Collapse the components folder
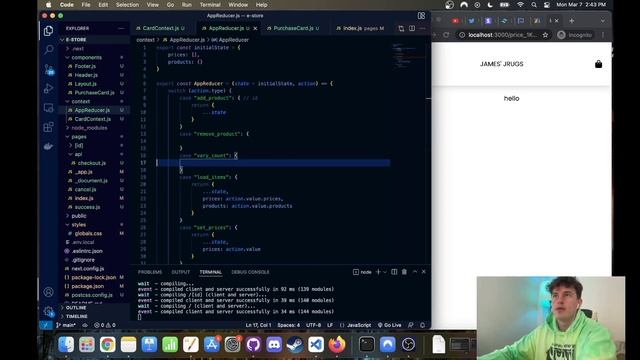The width and height of the screenshot is (640, 360). pos(86,58)
